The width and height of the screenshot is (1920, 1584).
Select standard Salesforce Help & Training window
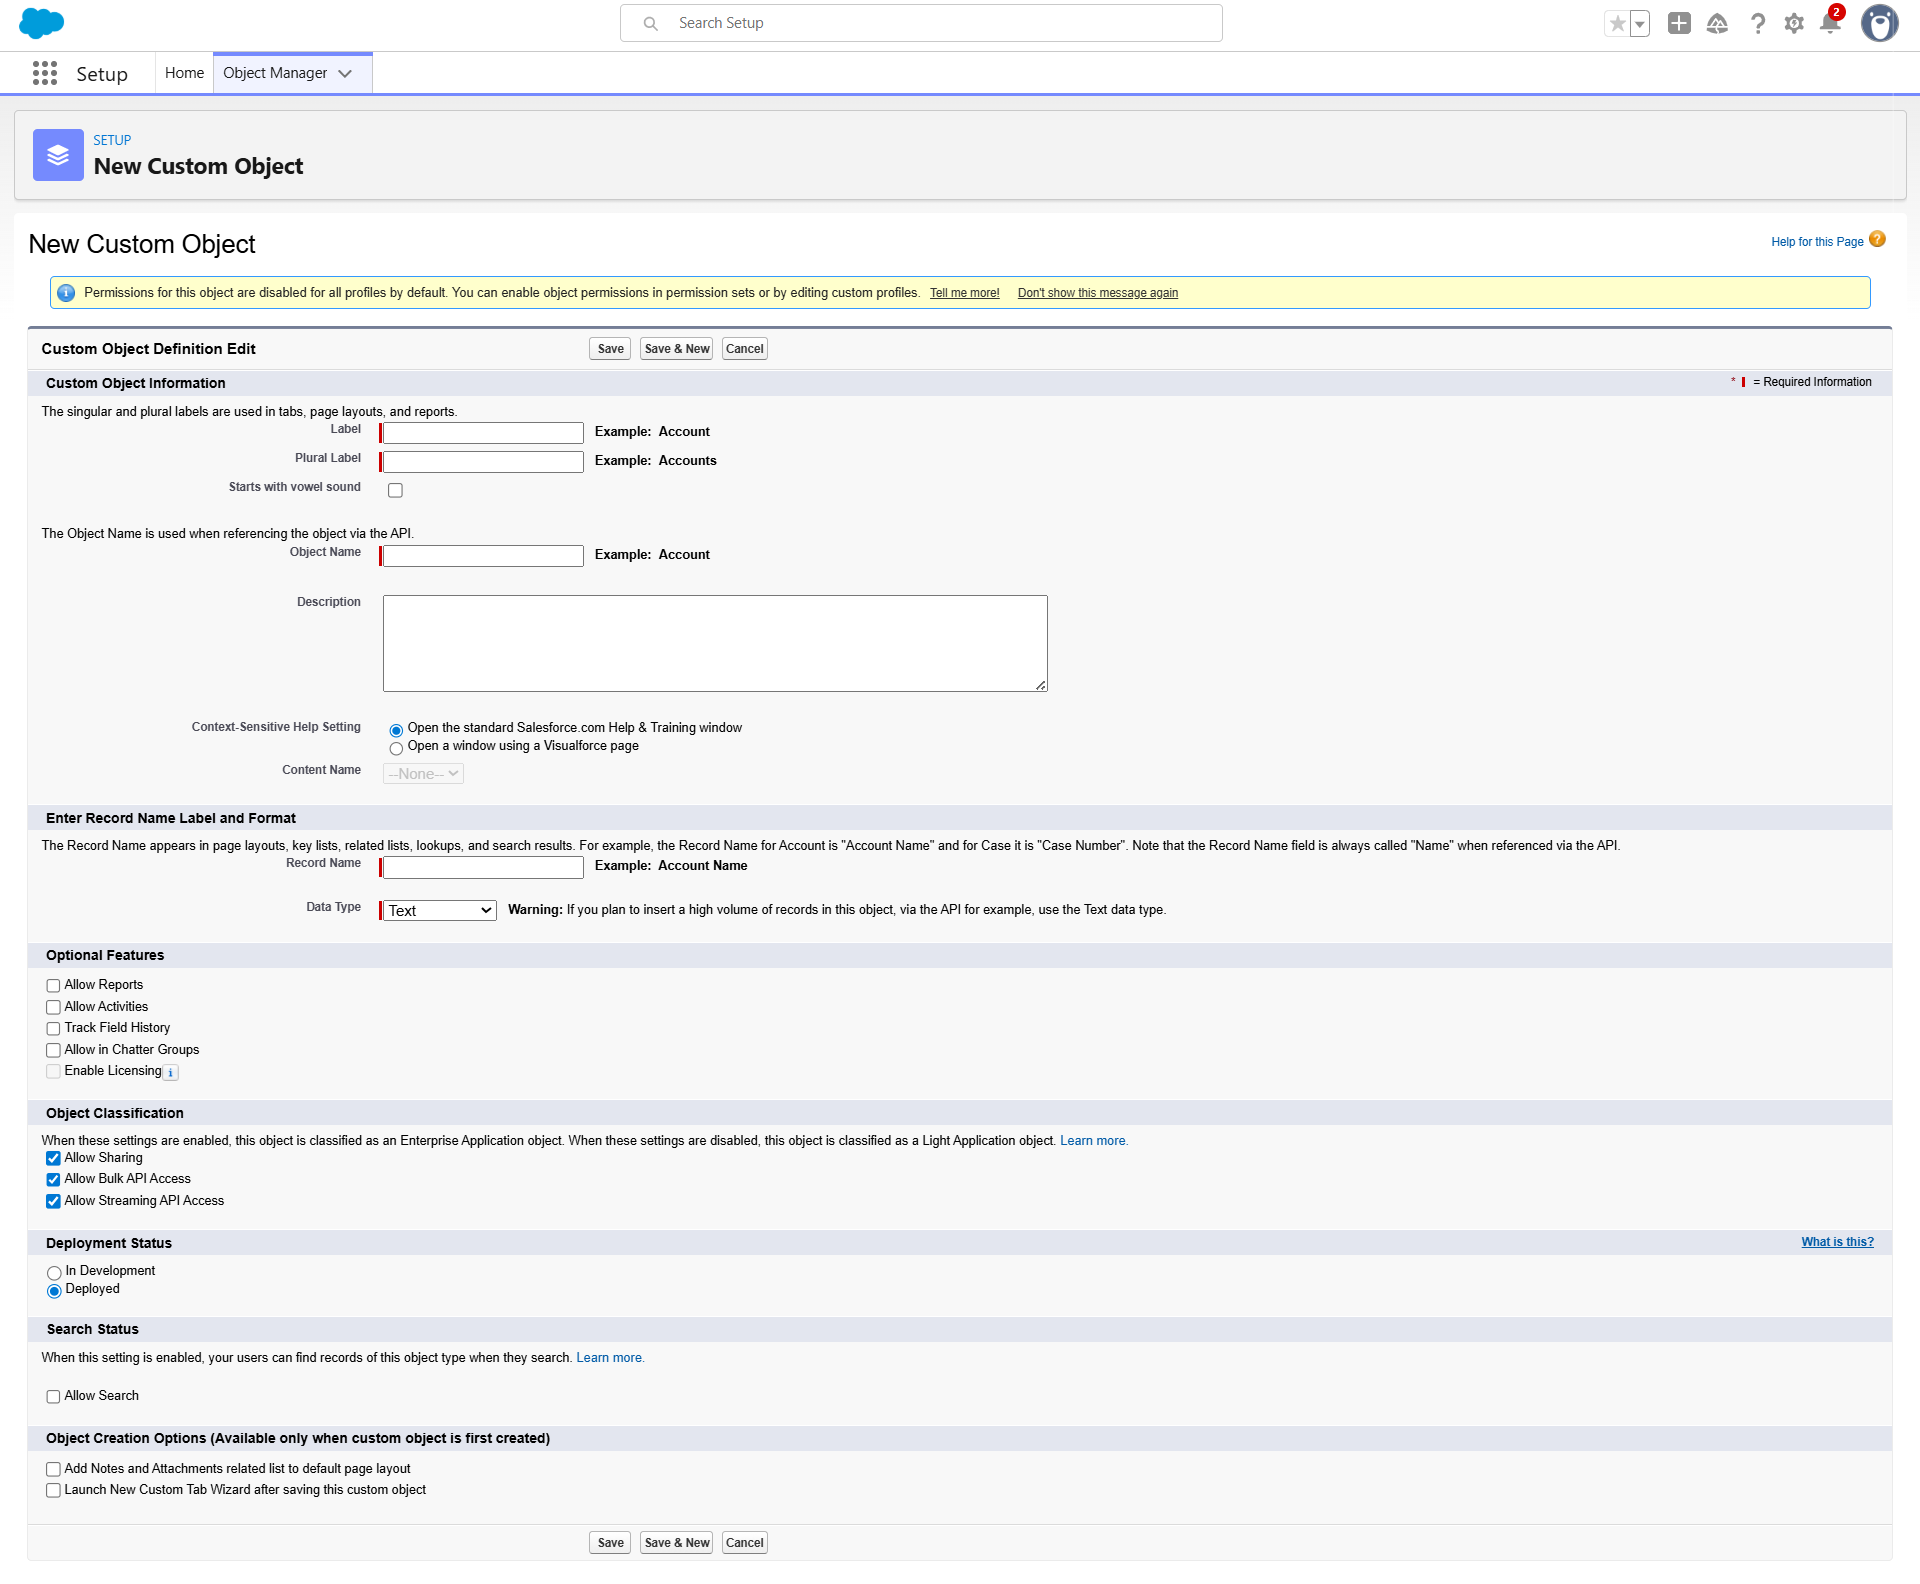[x=396, y=730]
